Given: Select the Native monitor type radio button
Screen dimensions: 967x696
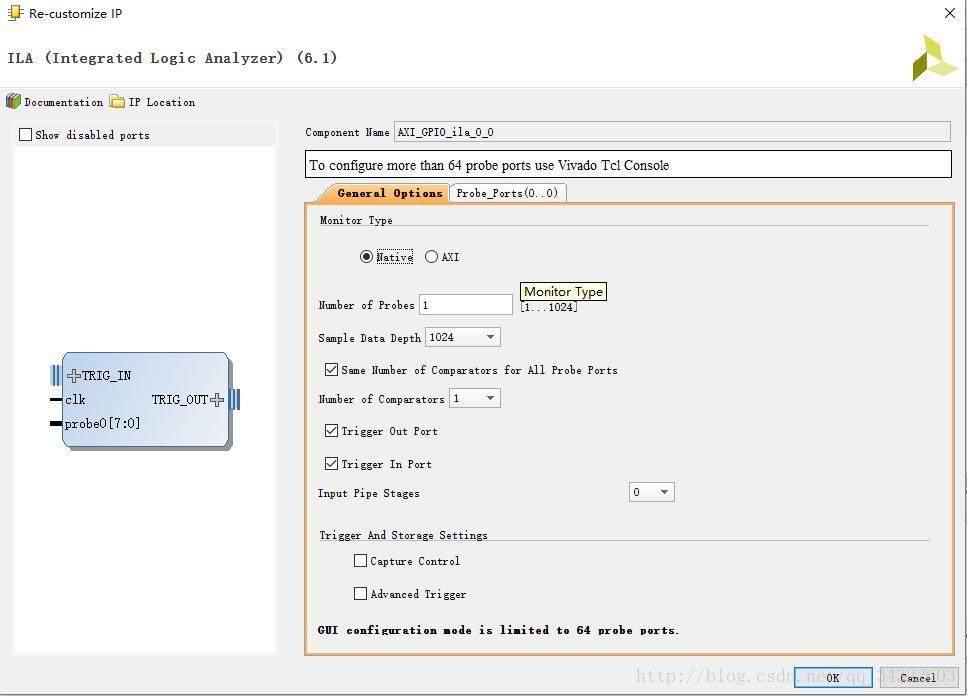Looking at the screenshot, I should pyautogui.click(x=366, y=256).
